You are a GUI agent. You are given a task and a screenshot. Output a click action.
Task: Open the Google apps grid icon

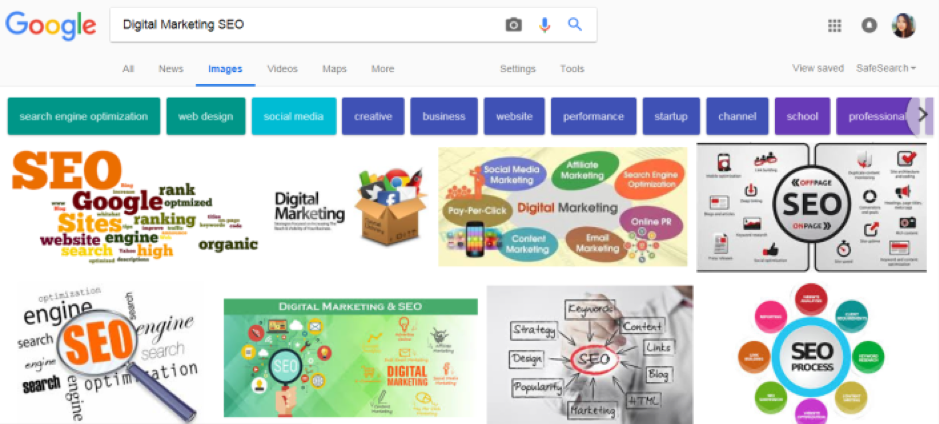pos(834,25)
